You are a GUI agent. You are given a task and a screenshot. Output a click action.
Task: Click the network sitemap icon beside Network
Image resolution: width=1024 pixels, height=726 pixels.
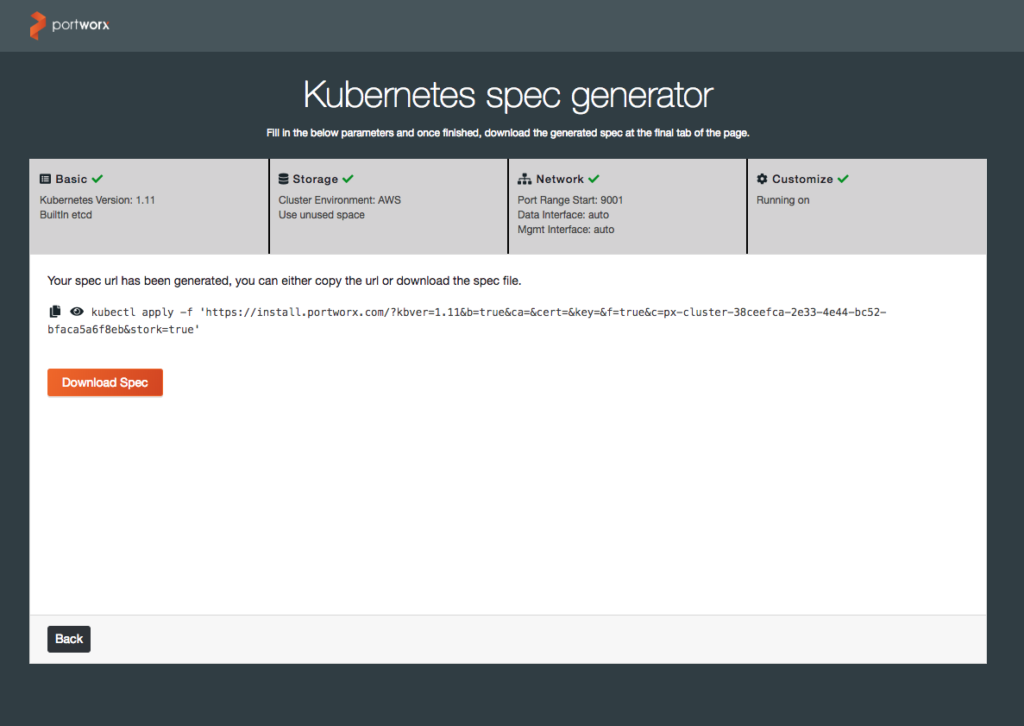pyautogui.click(x=524, y=179)
